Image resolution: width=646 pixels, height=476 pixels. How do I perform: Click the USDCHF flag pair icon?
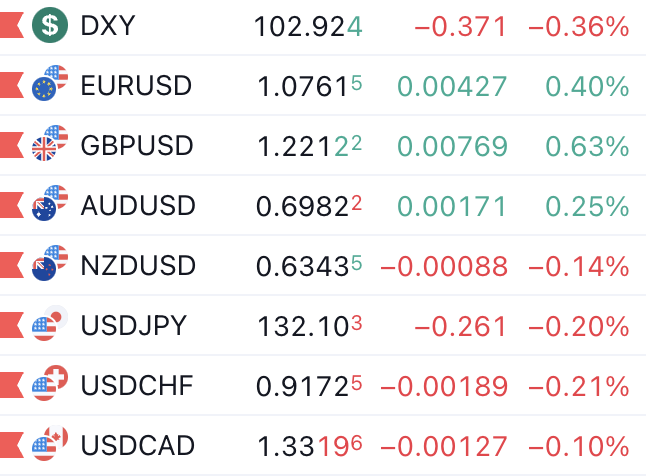(48, 385)
